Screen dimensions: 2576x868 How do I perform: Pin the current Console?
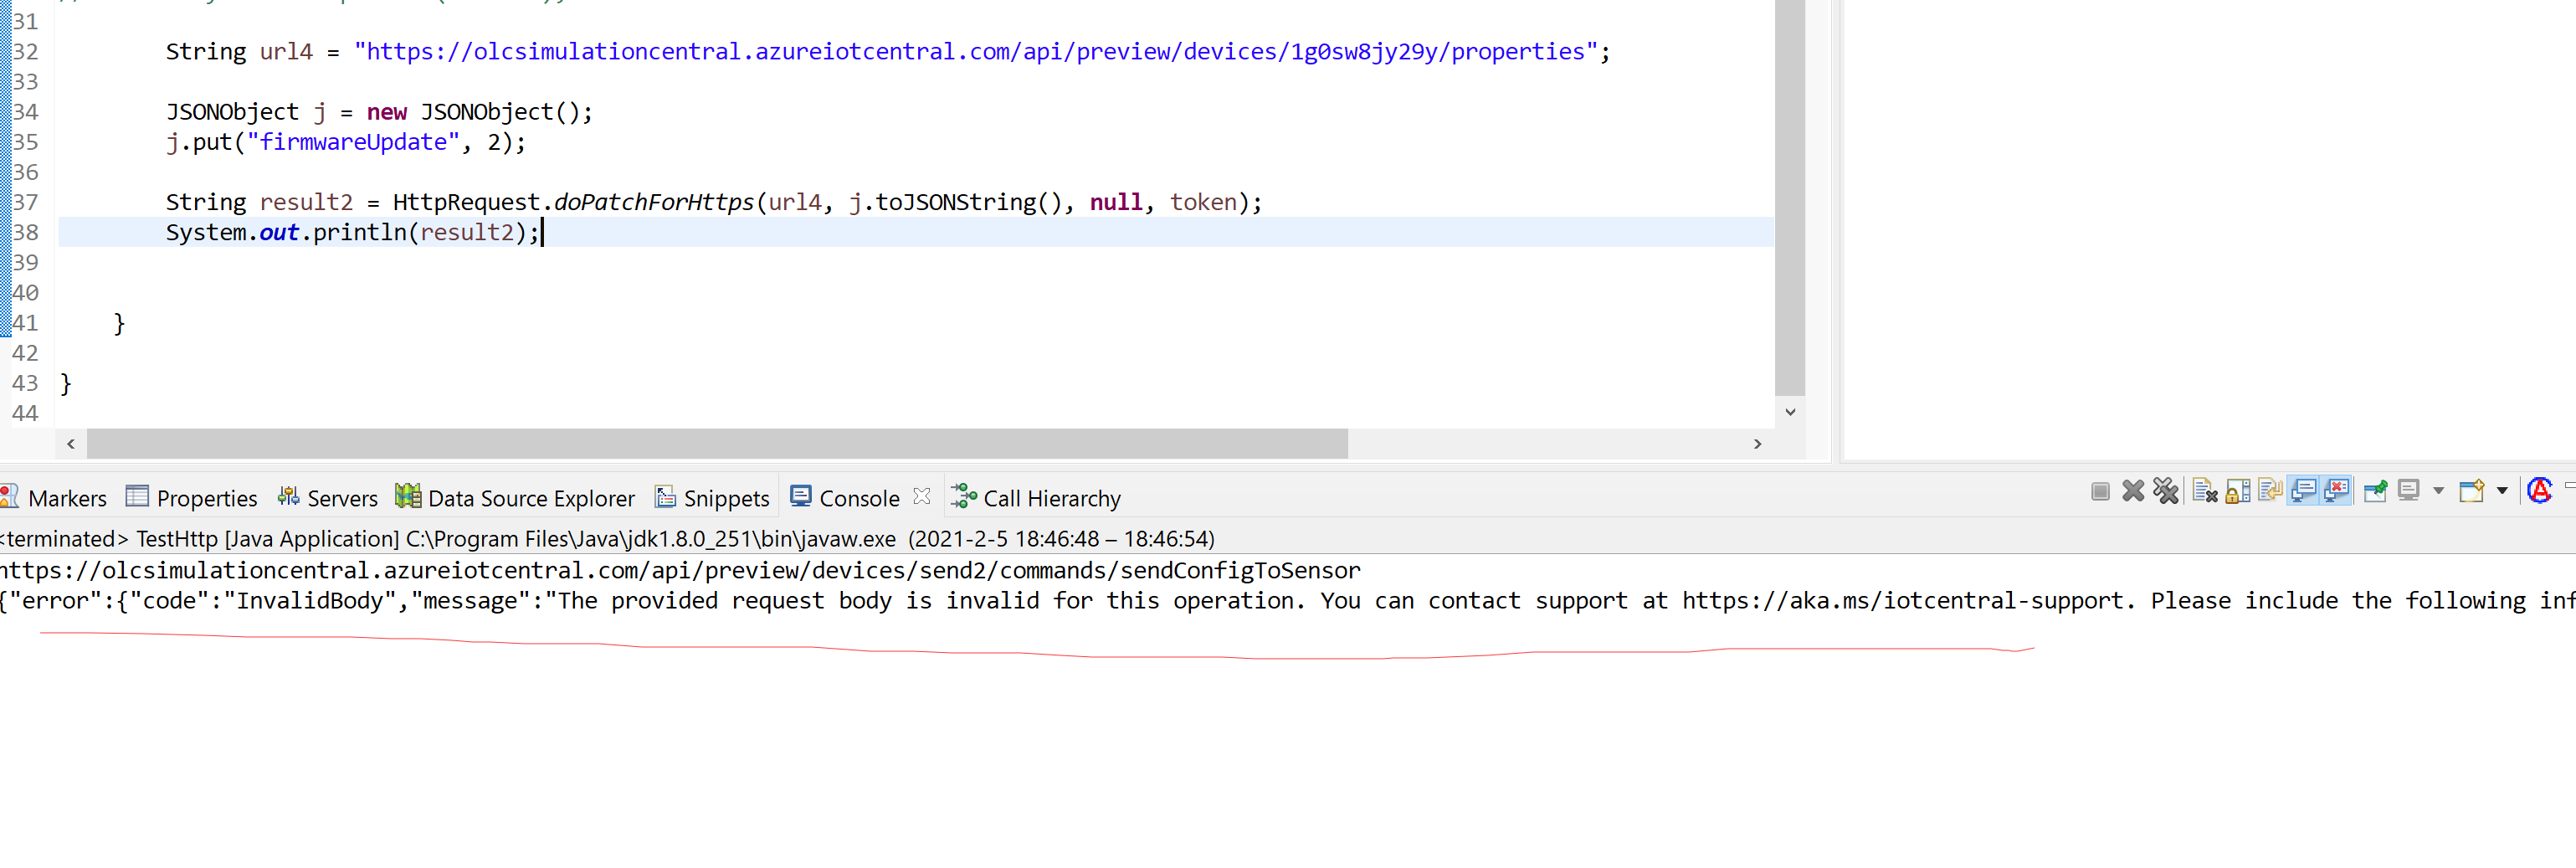pos(2375,491)
